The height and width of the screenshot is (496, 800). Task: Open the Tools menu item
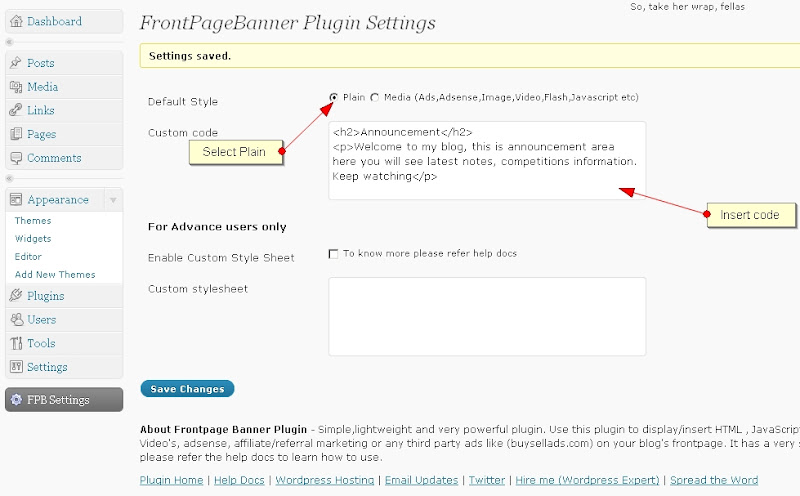(41, 343)
